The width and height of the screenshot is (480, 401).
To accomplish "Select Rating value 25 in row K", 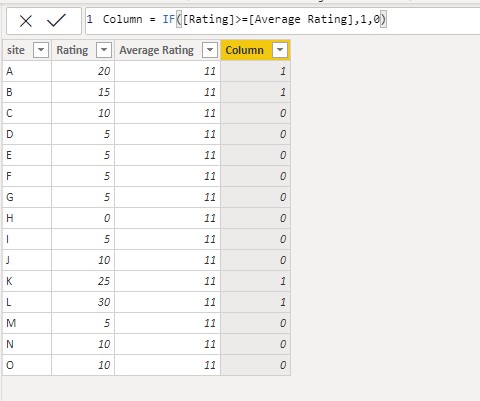I will [83, 281].
